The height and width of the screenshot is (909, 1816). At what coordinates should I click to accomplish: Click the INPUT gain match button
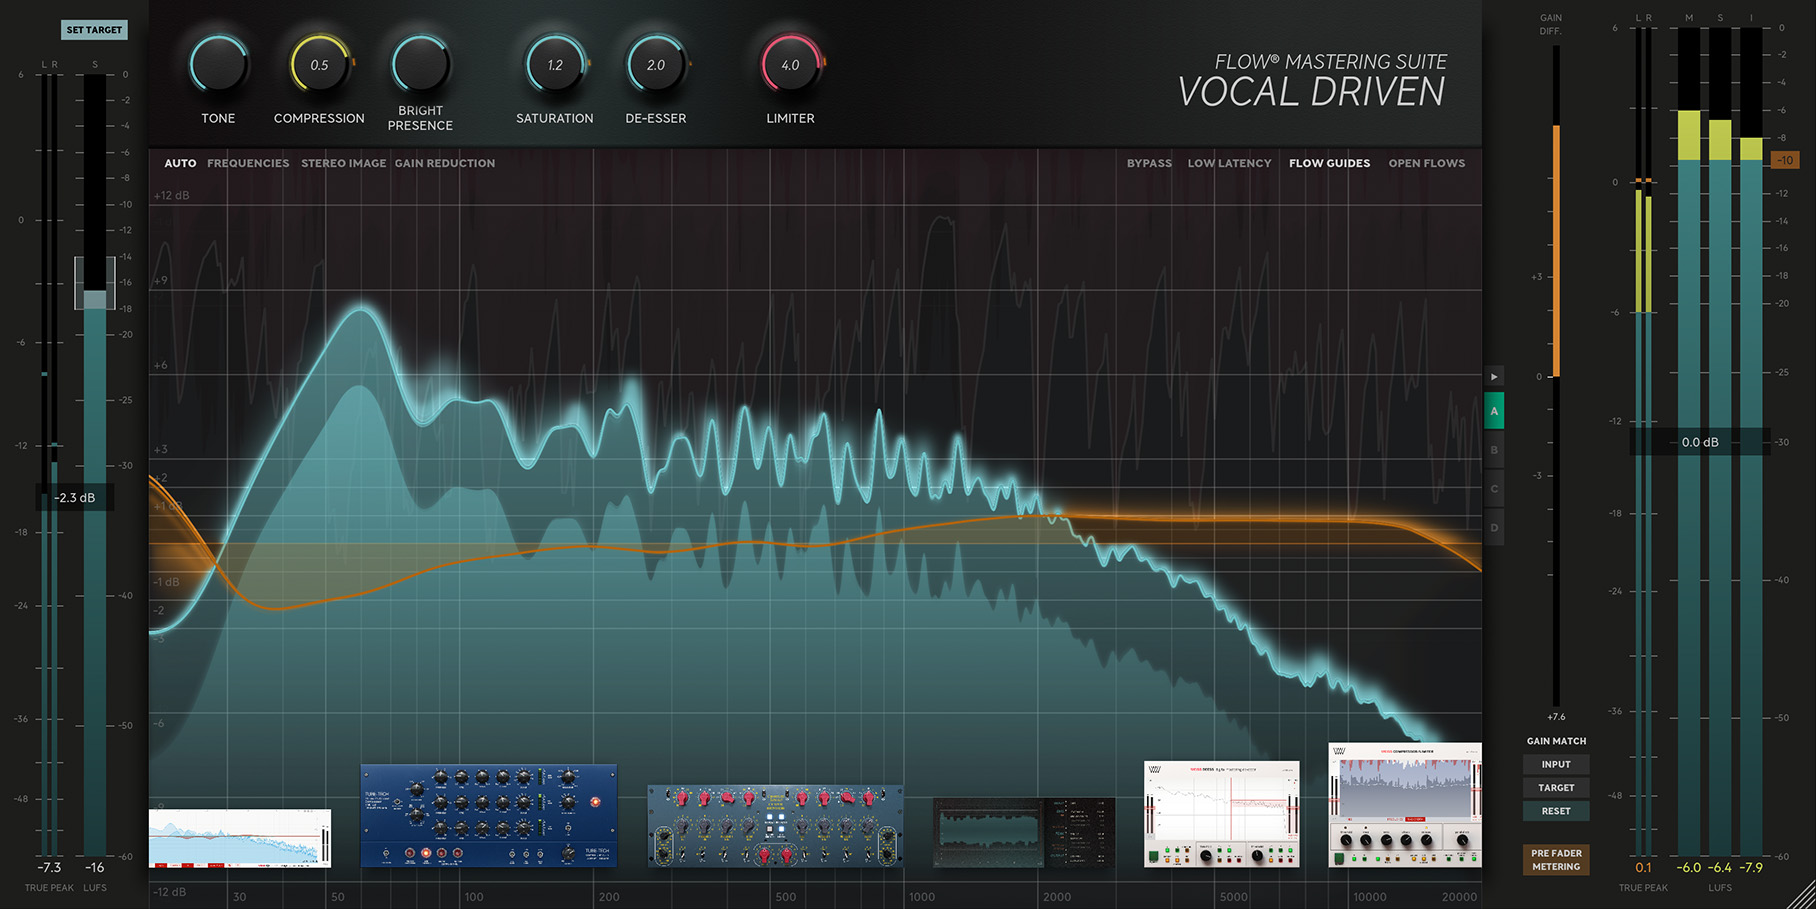pyautogui.click(x=1556, y=764)
